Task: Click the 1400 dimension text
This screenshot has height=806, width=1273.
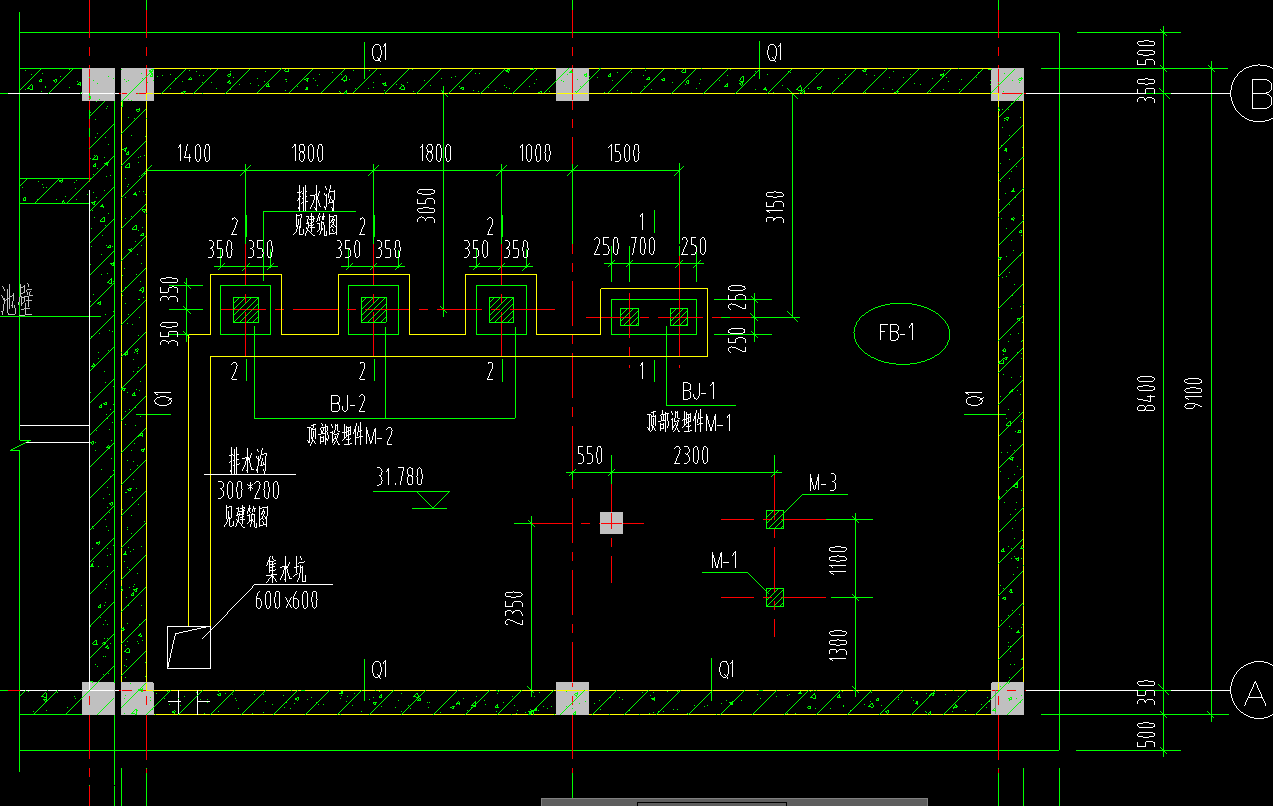Action: click(x=194, y=153)
